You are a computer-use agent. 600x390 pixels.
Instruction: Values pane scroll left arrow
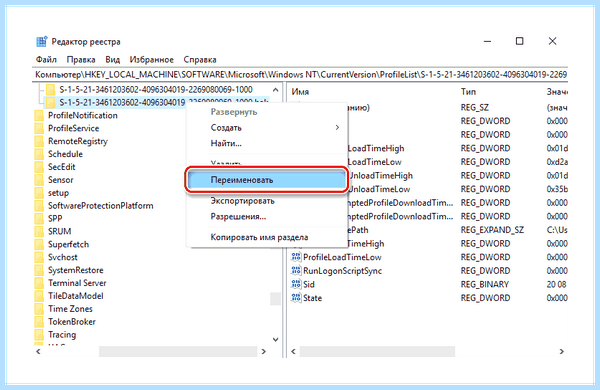tap(293, 351)
